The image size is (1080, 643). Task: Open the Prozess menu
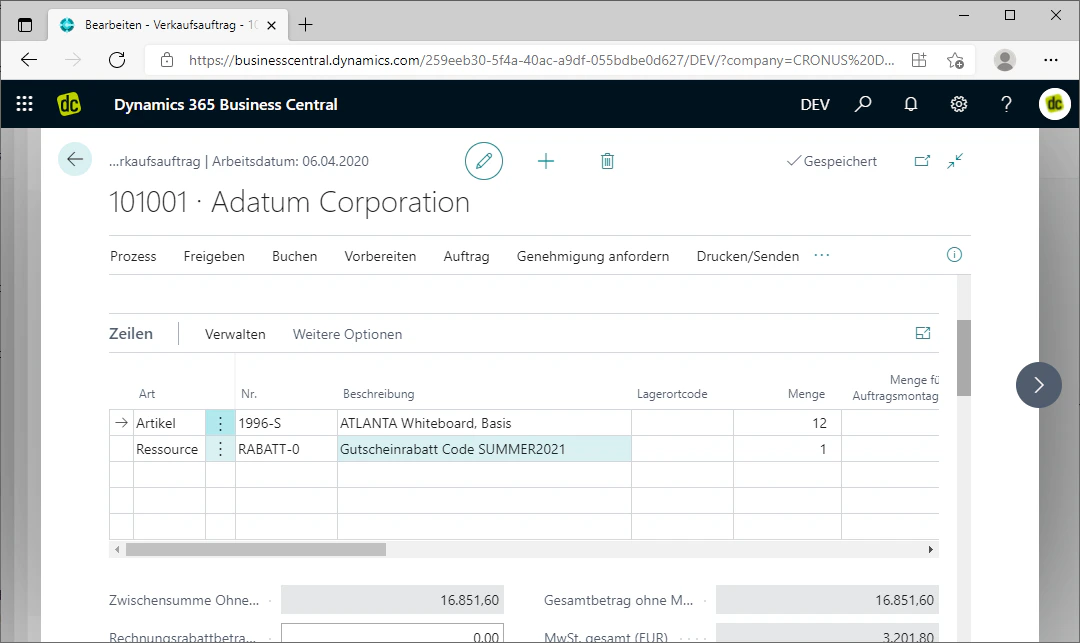tap(133, 256)
